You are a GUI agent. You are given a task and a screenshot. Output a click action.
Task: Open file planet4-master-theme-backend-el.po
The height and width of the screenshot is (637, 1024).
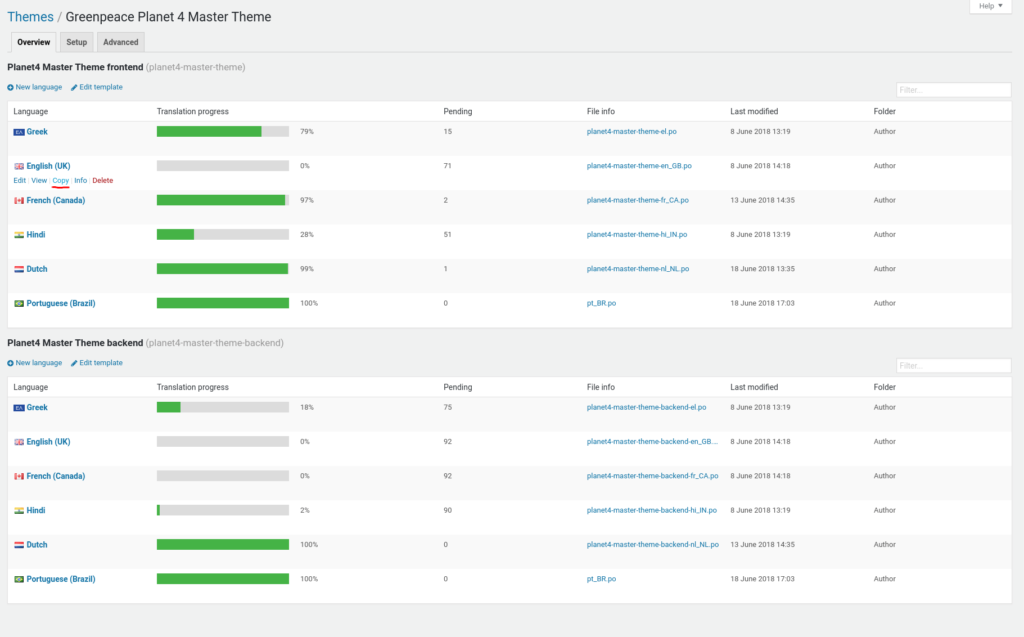click(647, 407)
